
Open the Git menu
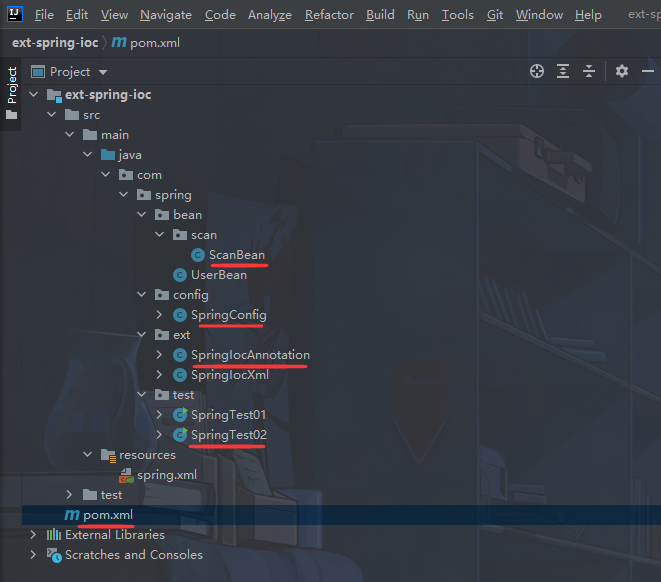pyautogui.click(x=495, y=15)
